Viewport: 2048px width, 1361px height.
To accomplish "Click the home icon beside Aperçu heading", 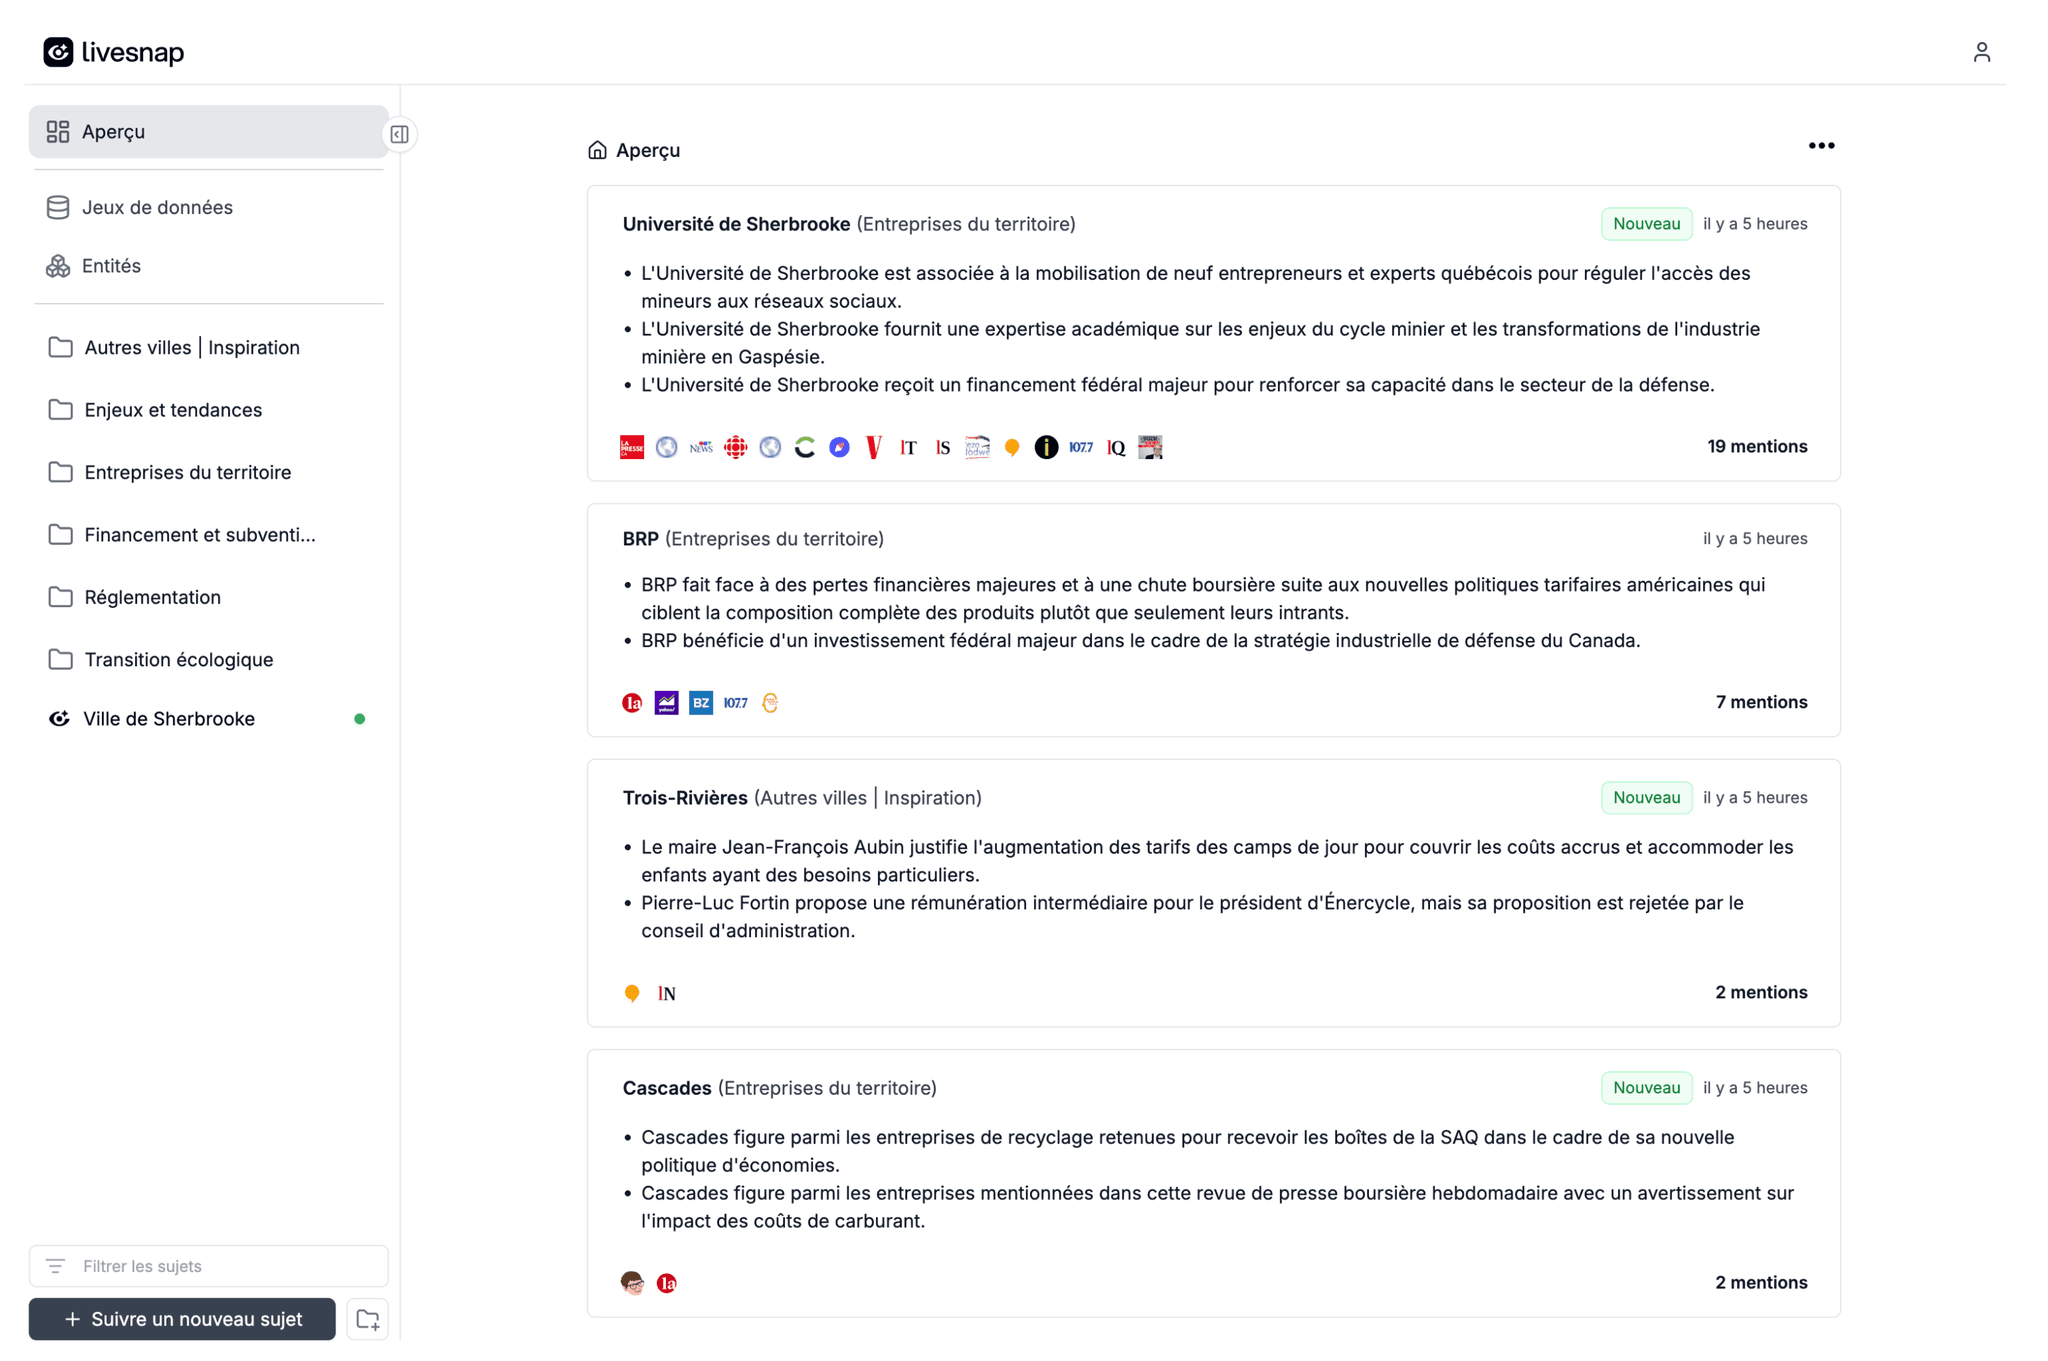I will pos(597,150).
